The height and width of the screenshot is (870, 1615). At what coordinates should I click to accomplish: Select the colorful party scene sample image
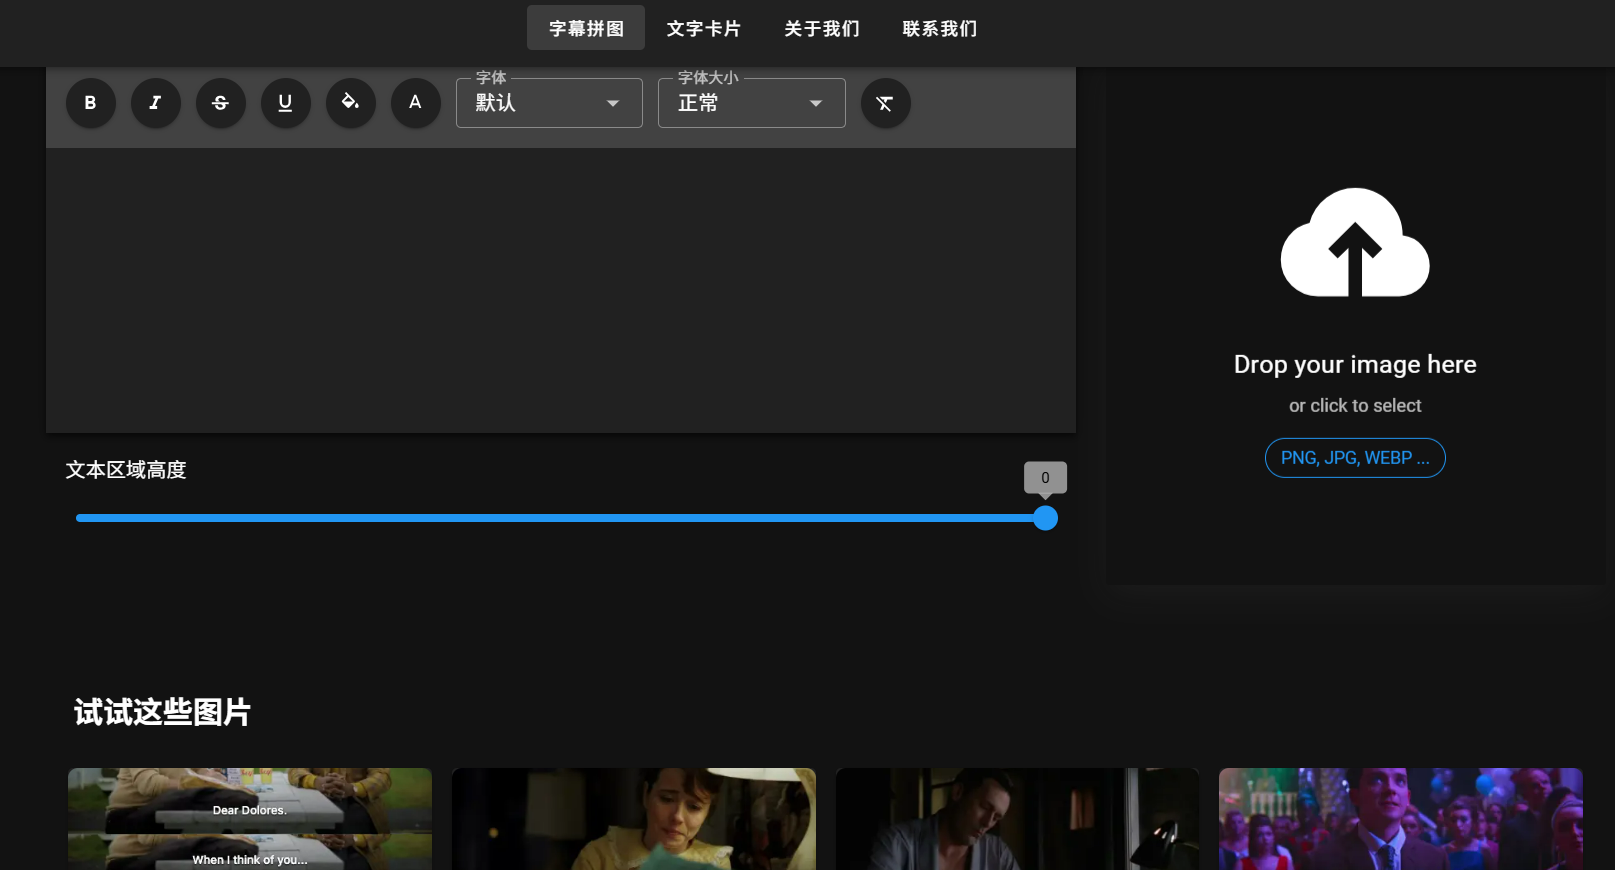click(x=1400, y=818)
